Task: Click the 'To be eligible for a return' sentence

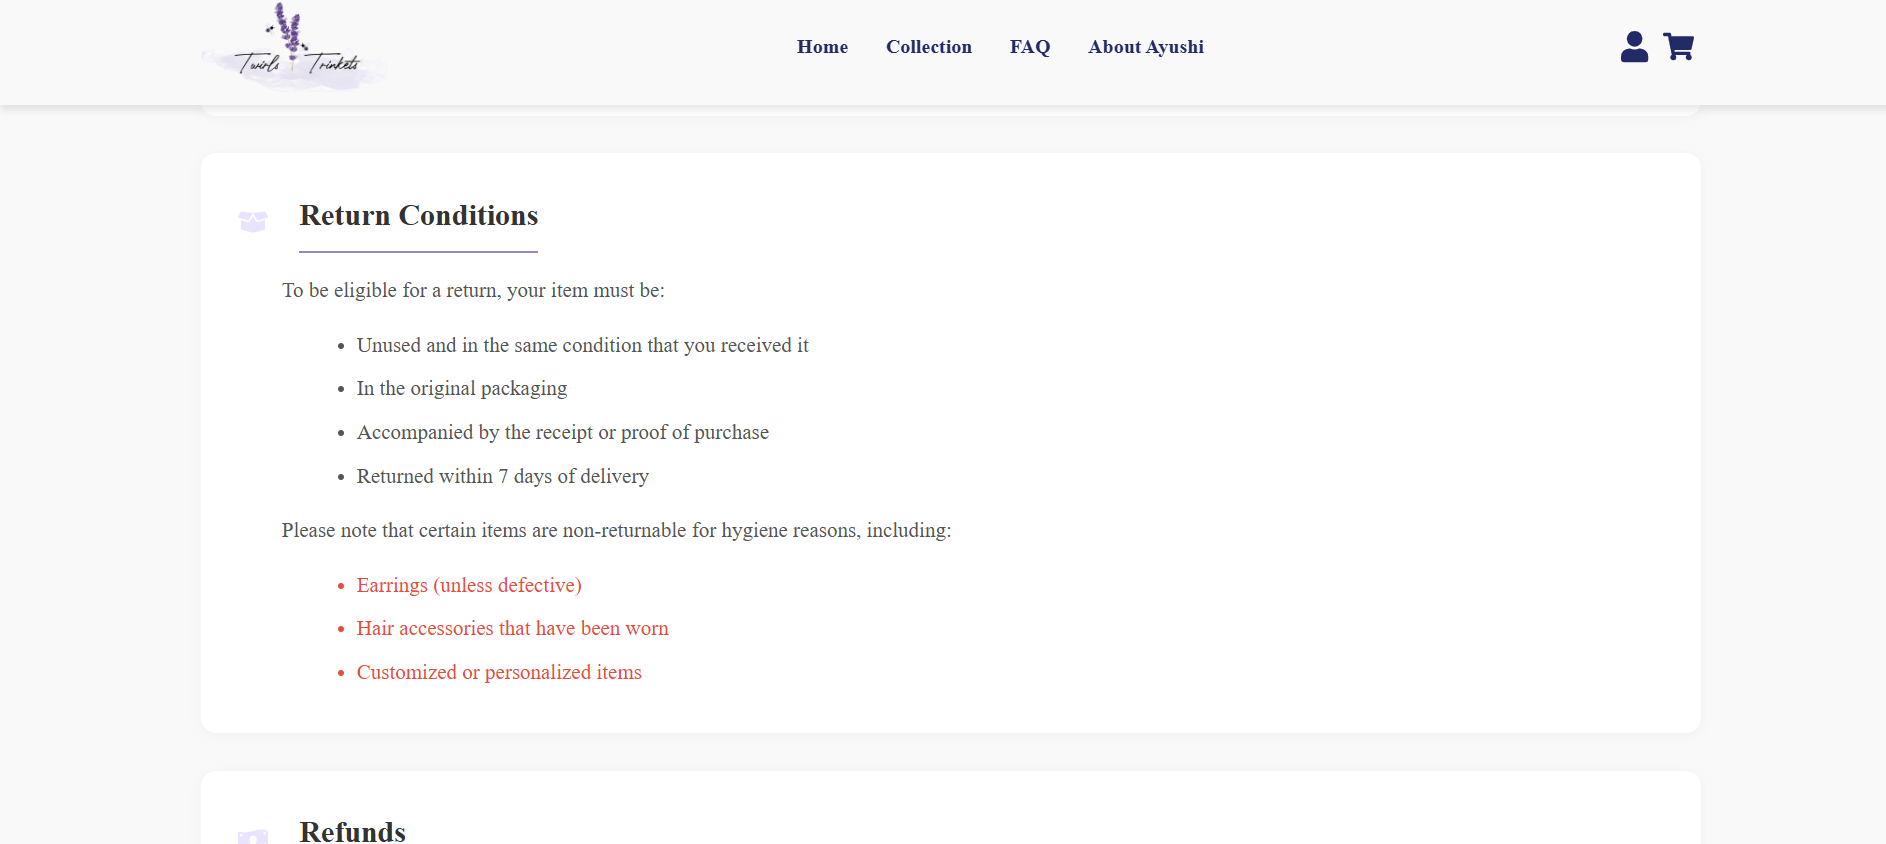Action: pyautogui.click(x=473, y=290)
